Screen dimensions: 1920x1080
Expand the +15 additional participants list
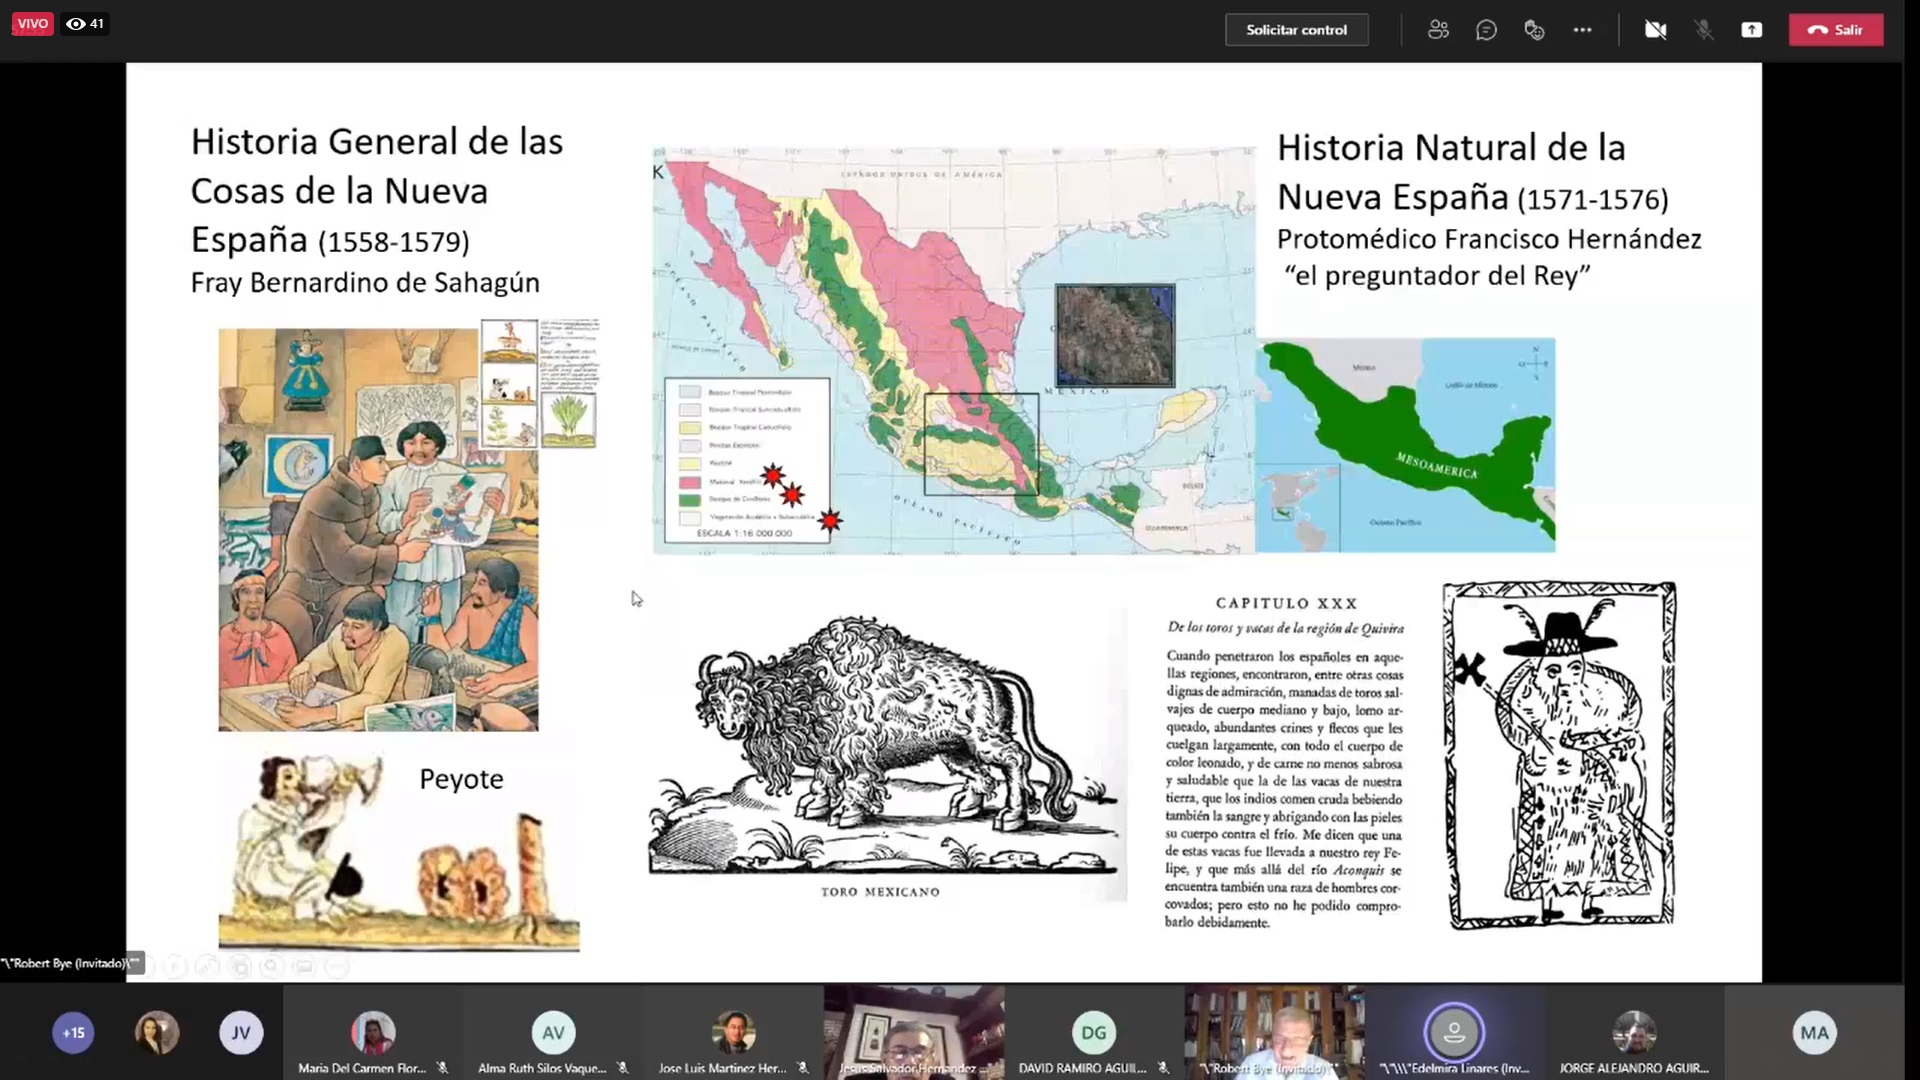(x=73, y=1033)
